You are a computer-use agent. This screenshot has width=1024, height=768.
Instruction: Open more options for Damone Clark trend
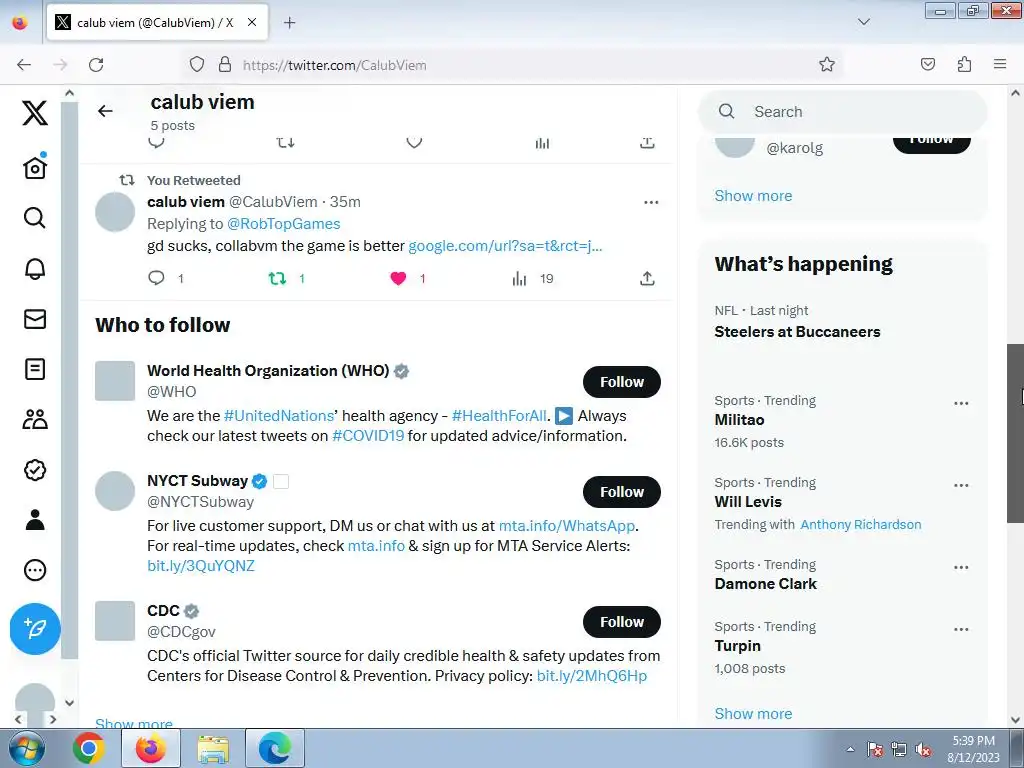[961, 567]
